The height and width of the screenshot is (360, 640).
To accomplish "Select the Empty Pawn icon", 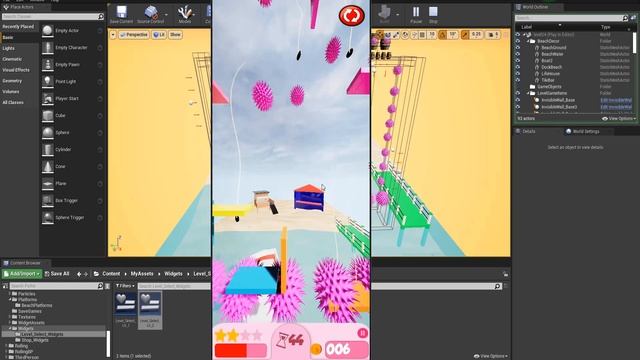I will [48, 64].
